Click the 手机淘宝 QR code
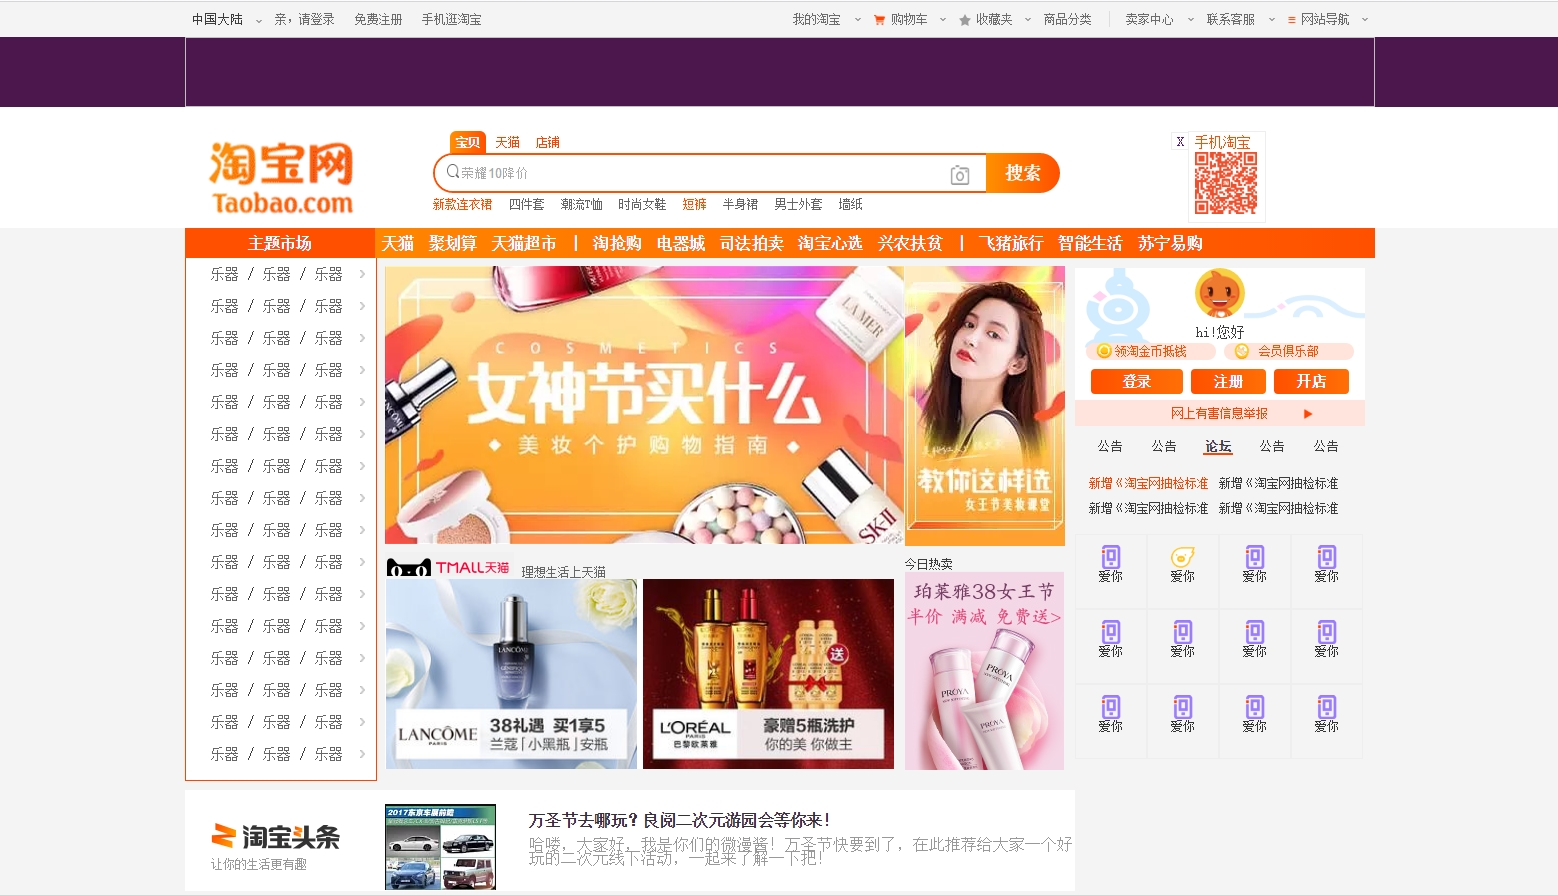This screenshot has height=895, width=1558. [1226, 183]
